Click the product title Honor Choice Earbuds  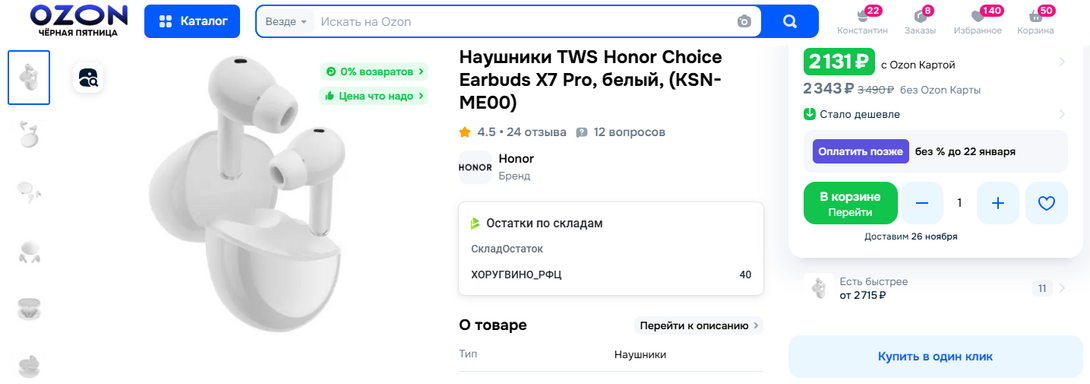click(590, 79)
